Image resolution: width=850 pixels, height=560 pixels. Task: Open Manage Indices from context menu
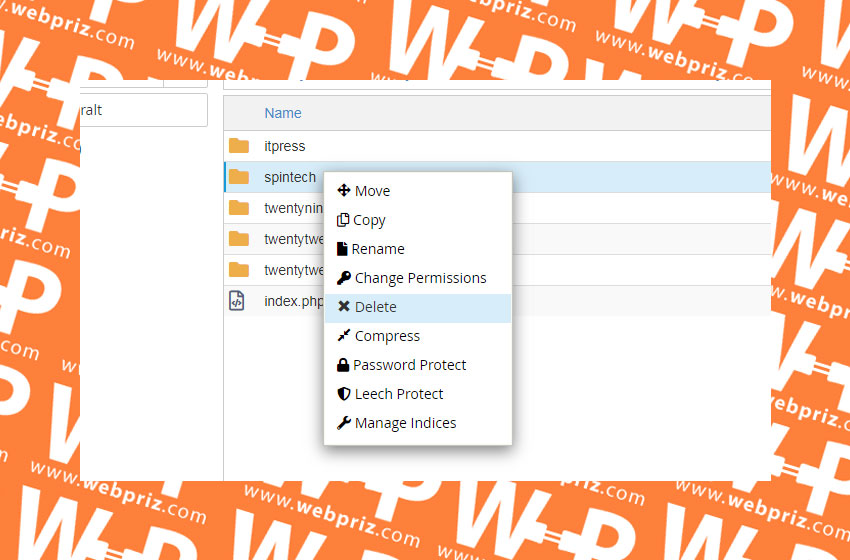click(x=417, y=423)
